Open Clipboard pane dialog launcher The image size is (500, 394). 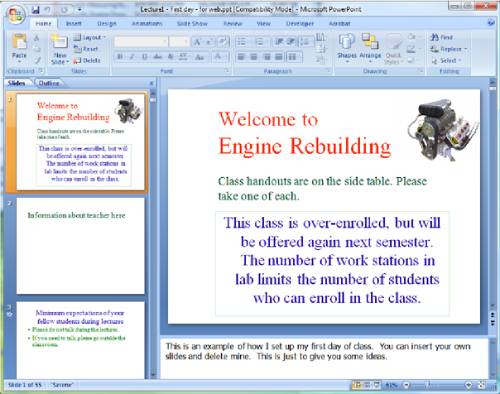pyautogui.click(x=41, y=71)
